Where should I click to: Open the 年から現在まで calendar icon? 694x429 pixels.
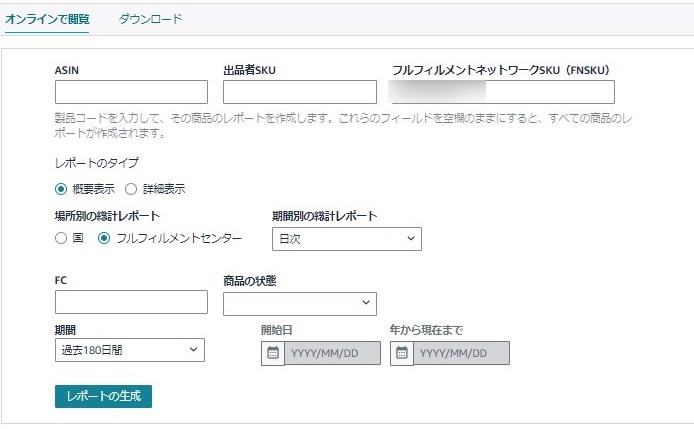tap(401, 353)
